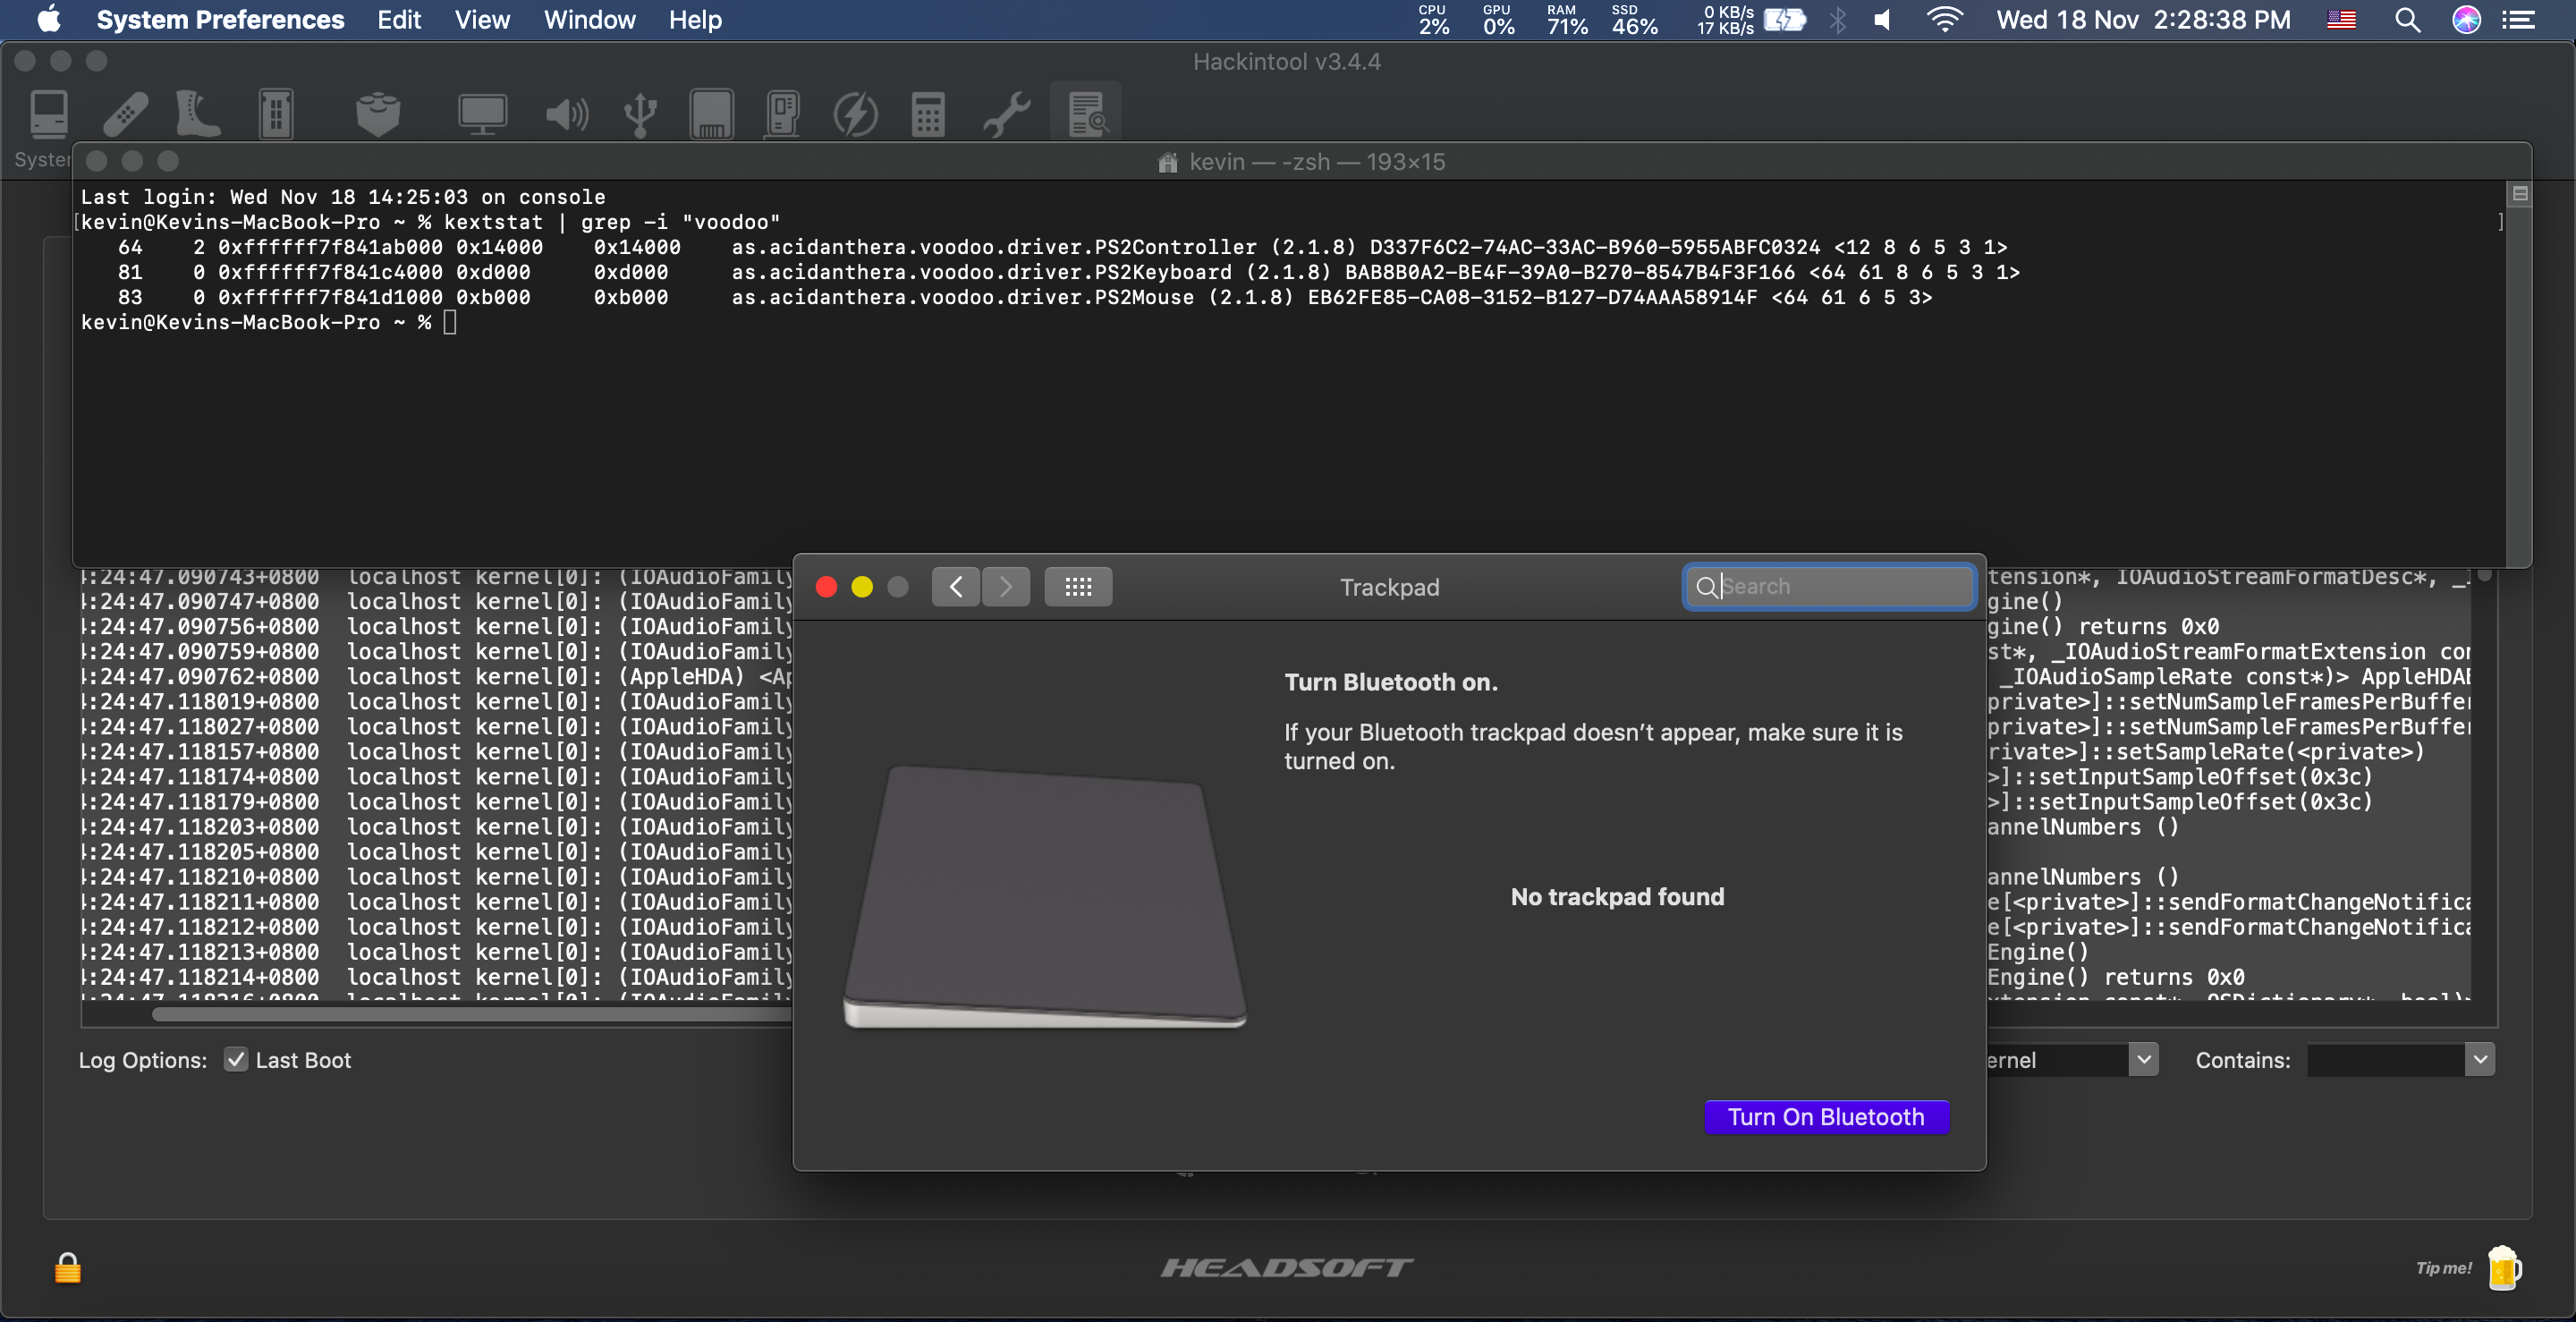This screenshot has width=2576, height=1322.
Task: Click the SSD 46% menu bar stat
Action: (x=1634, y=20)
